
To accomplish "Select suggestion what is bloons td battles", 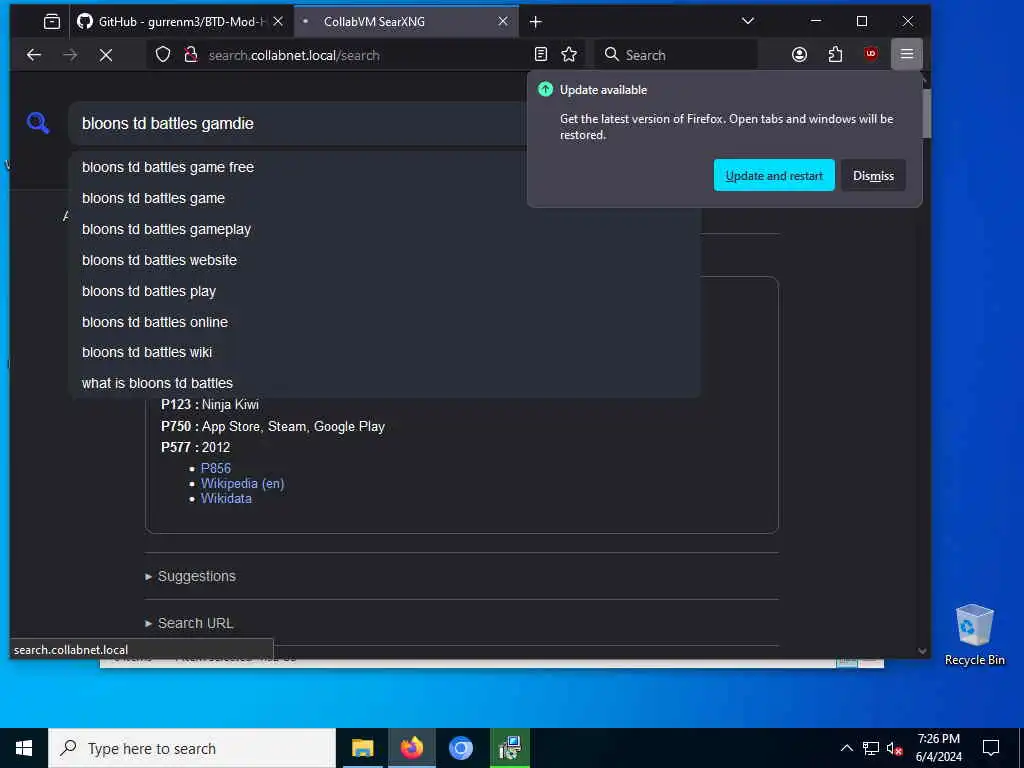I will [385, 383].
